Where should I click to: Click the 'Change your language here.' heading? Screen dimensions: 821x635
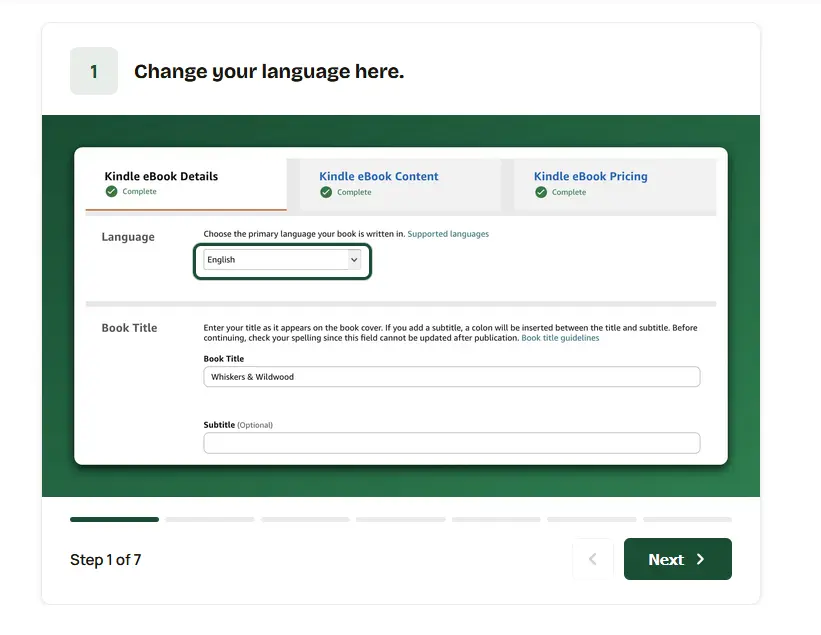click(x=269, y=71)
